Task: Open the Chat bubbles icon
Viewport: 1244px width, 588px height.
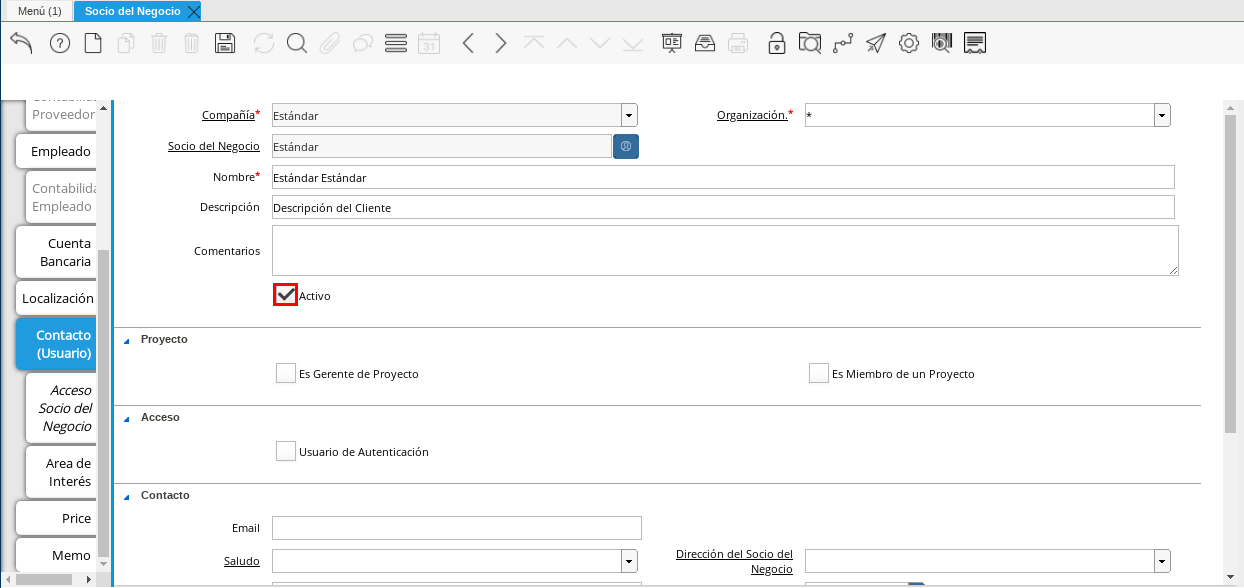Action: [363, 43]
